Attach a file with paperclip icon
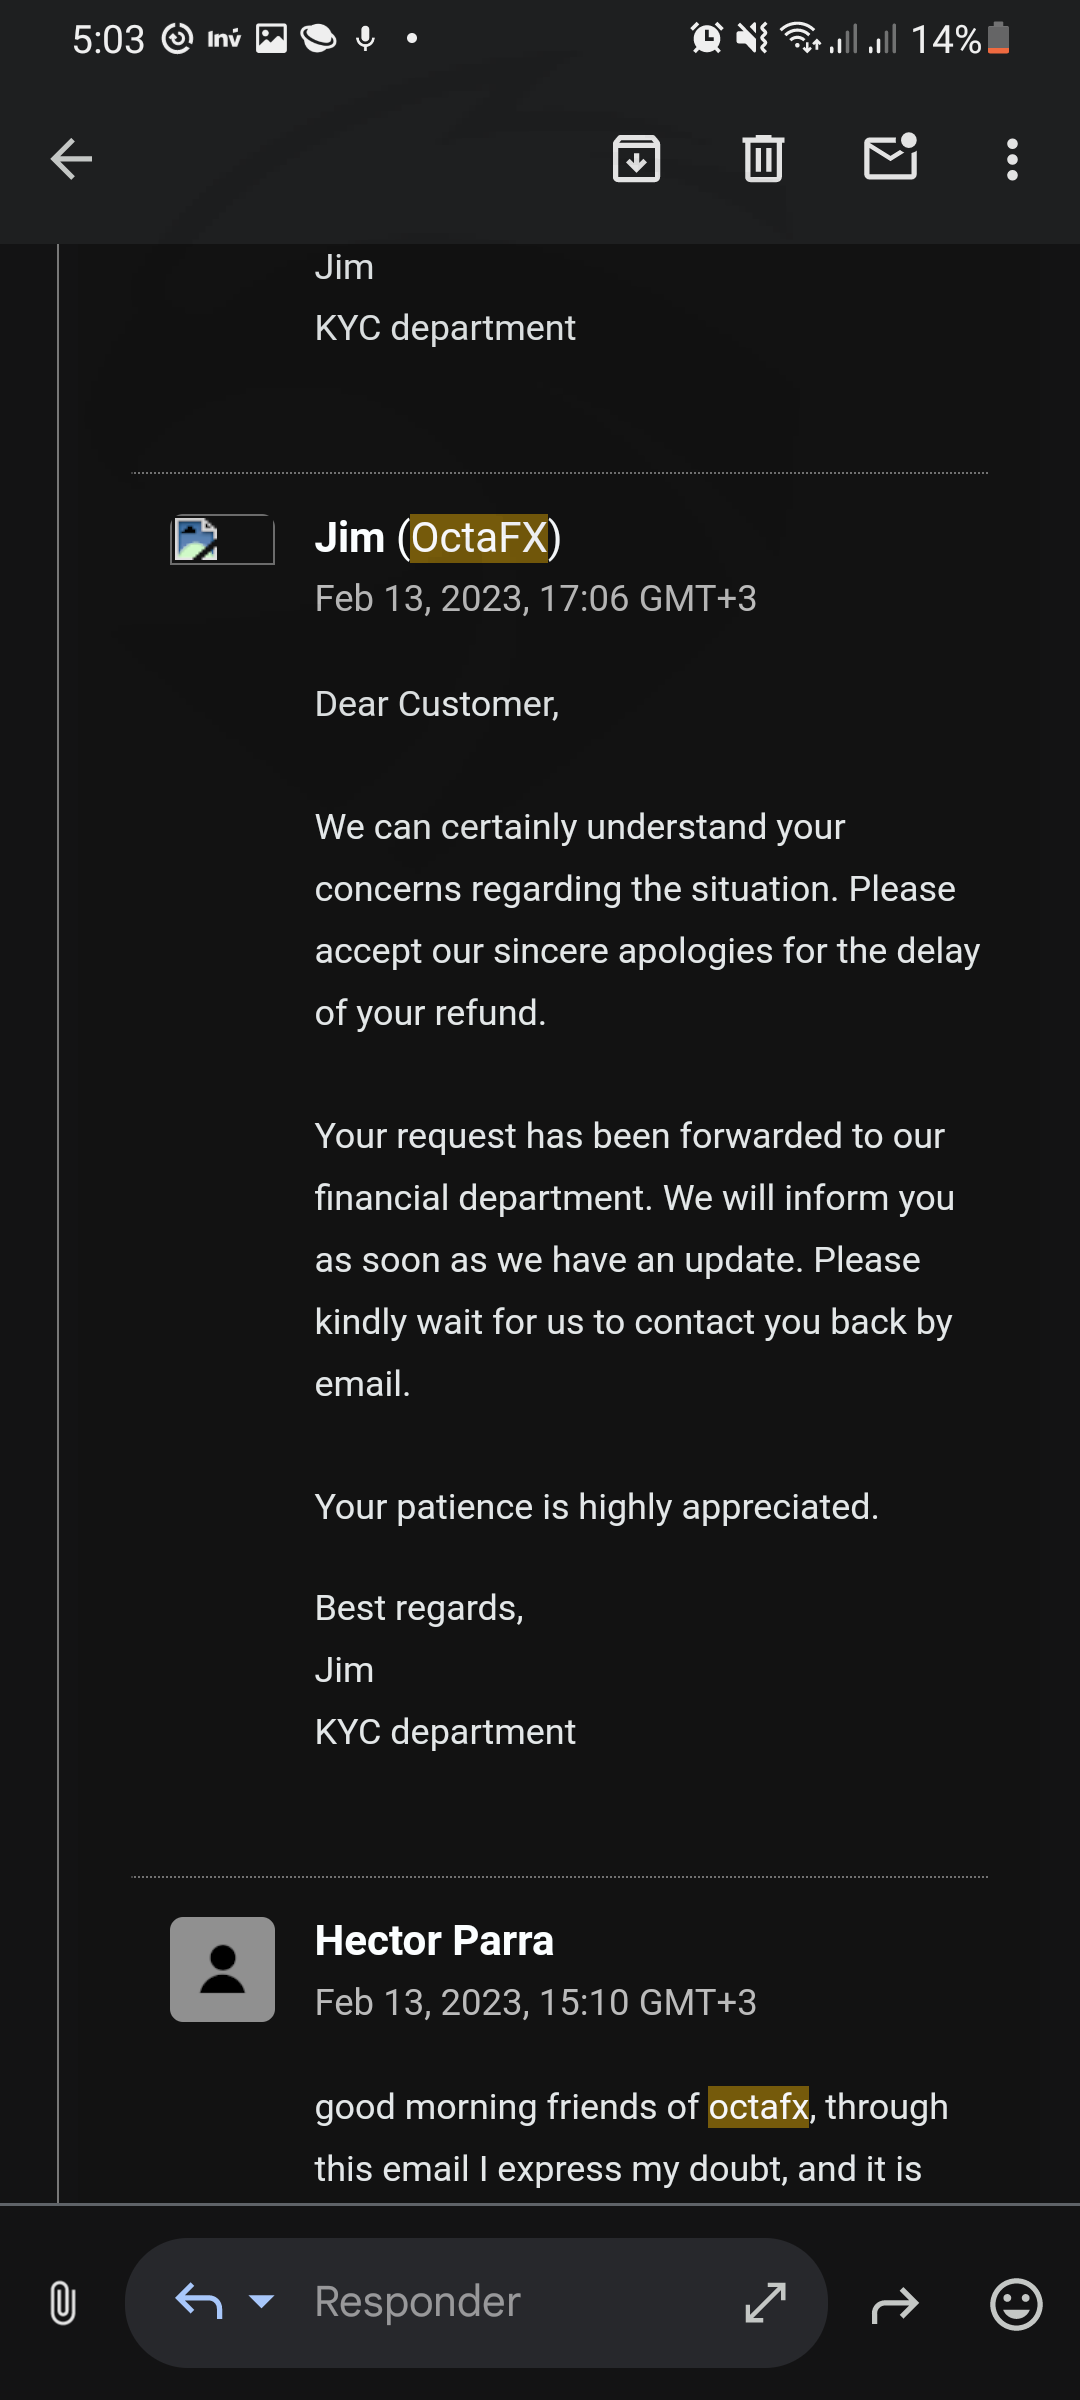The height and width of the screenshot is (2400, 1080). point(62,2303)
